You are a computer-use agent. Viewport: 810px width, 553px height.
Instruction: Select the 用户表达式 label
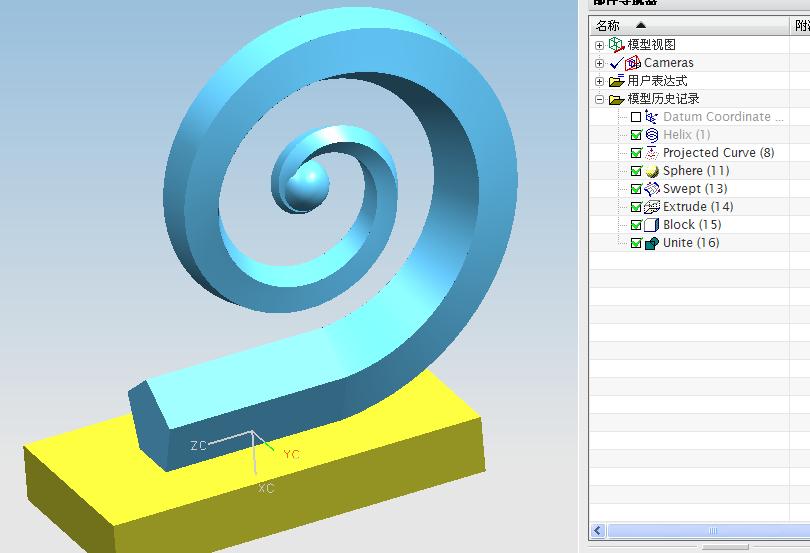pyautogui.click(x=657, y=81)
